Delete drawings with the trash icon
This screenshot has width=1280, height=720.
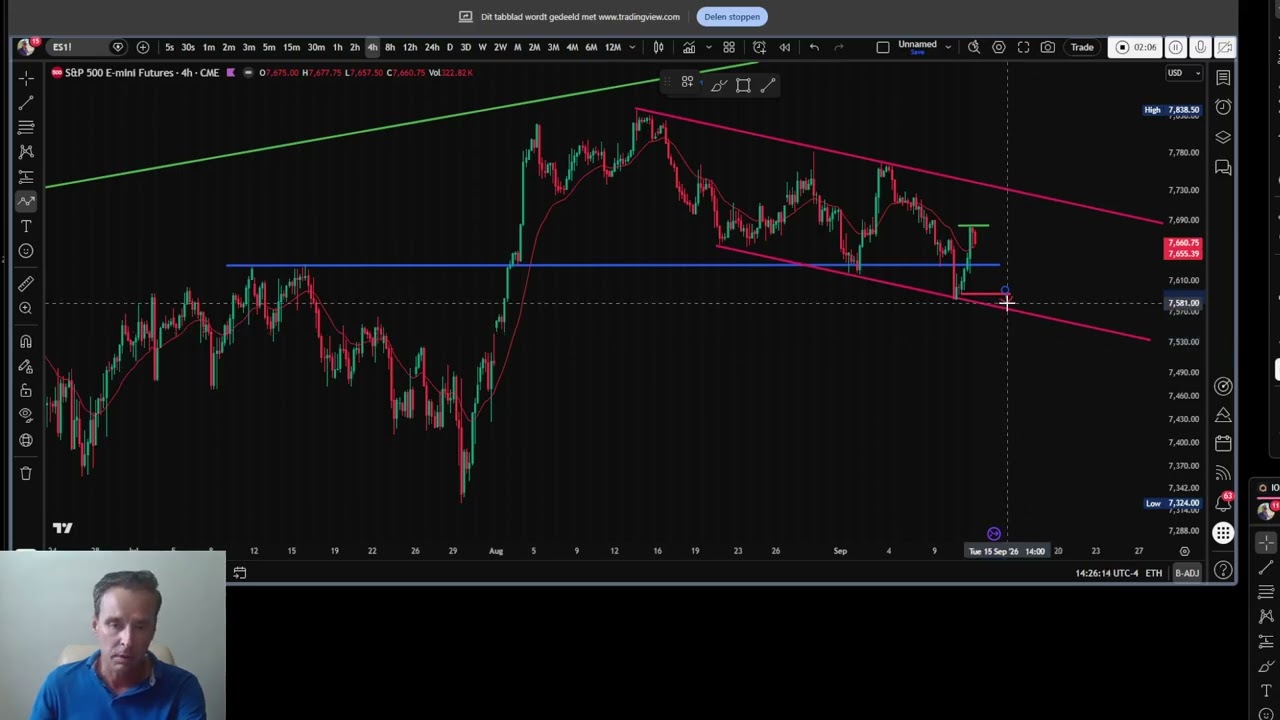[26, 473]
